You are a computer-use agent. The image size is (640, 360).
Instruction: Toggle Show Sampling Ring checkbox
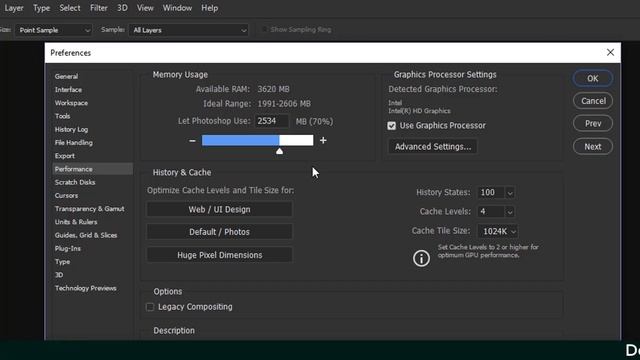[x=264, y=29]
